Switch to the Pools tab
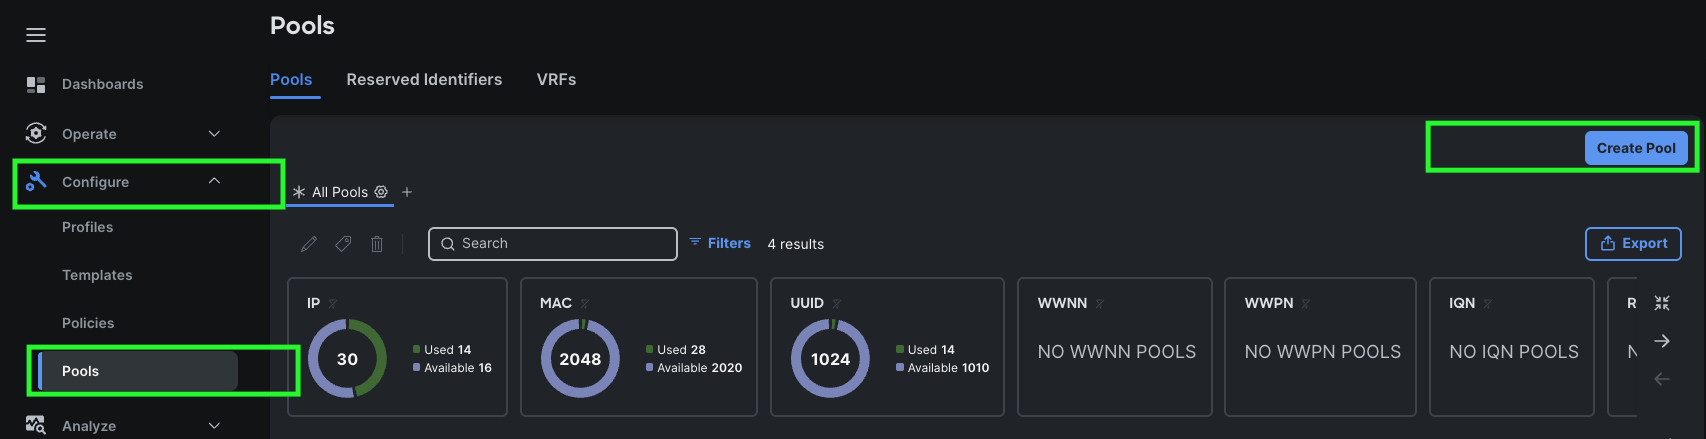This screenshot has width=1706, height=439. click(291, 79)
